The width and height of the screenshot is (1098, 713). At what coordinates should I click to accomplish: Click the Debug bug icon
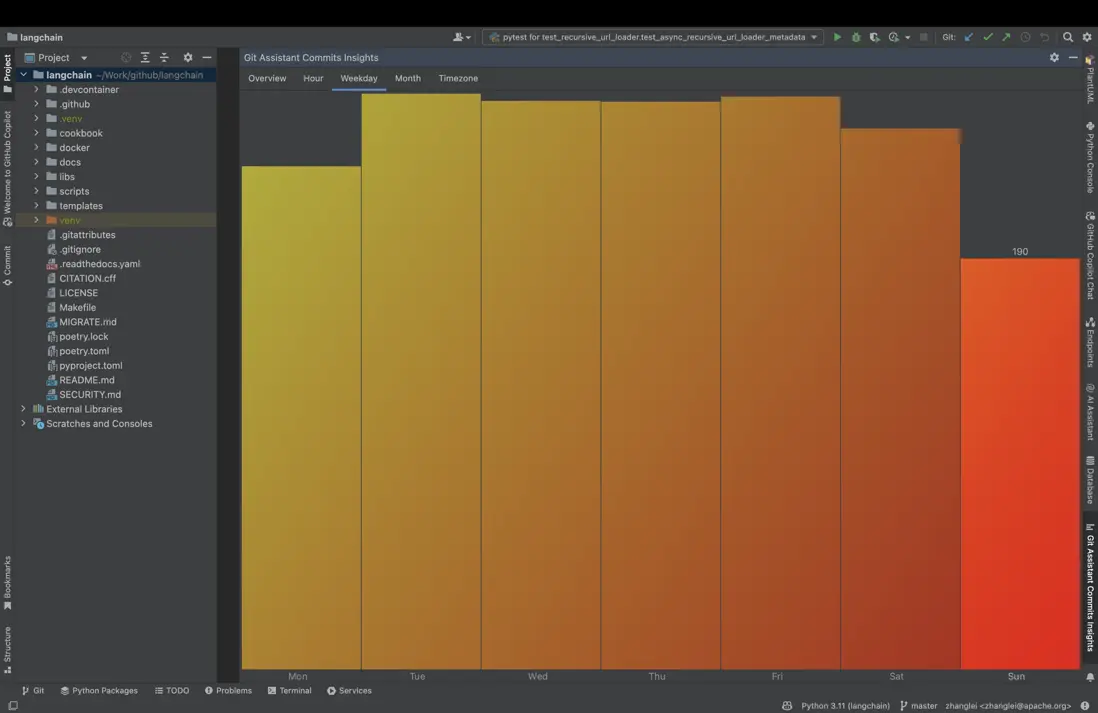coord(856,37)
